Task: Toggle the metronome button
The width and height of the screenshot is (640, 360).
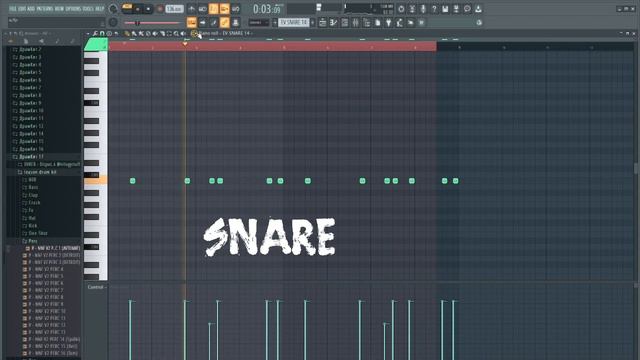Action: 191,9
